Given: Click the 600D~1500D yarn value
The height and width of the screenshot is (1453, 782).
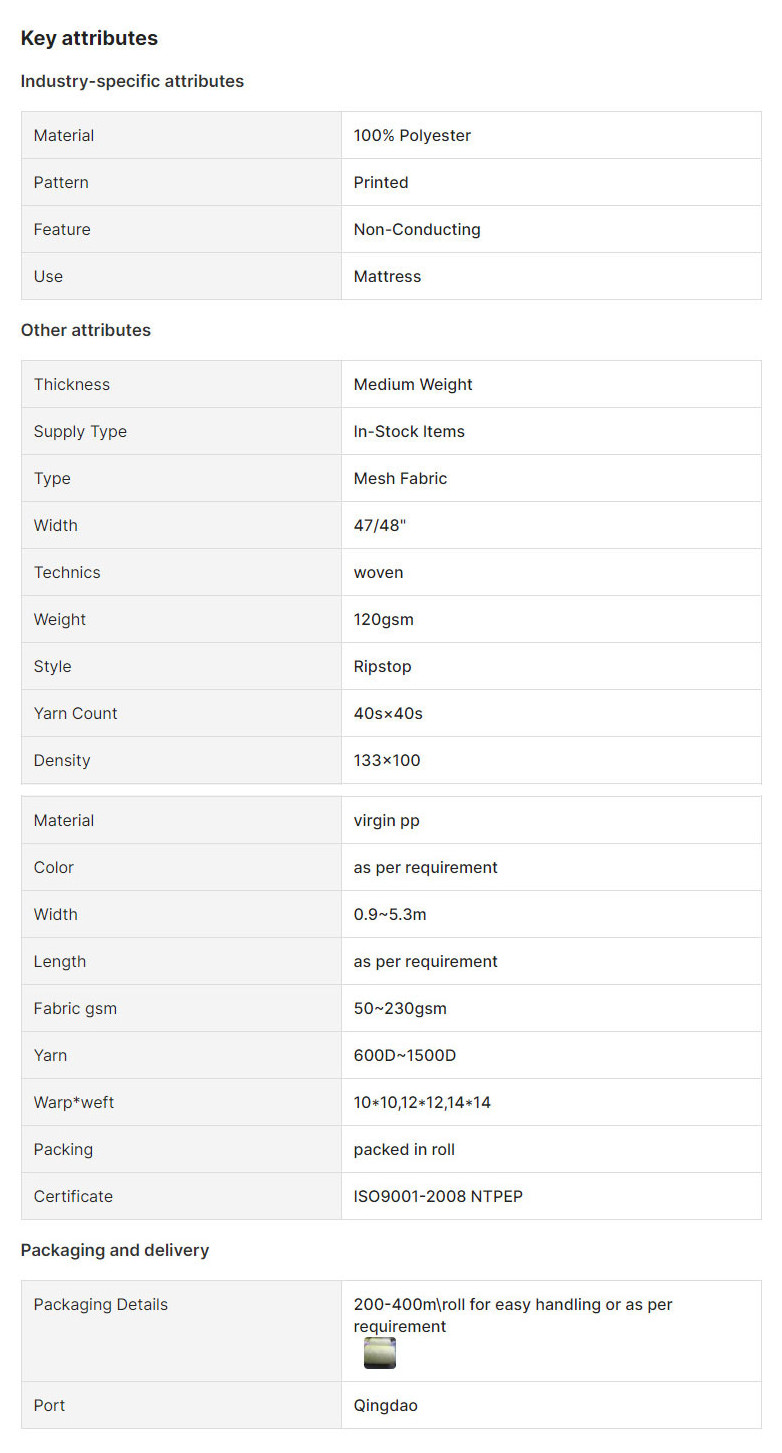Looking at the screenshot, I should [x=405, y=1055].
